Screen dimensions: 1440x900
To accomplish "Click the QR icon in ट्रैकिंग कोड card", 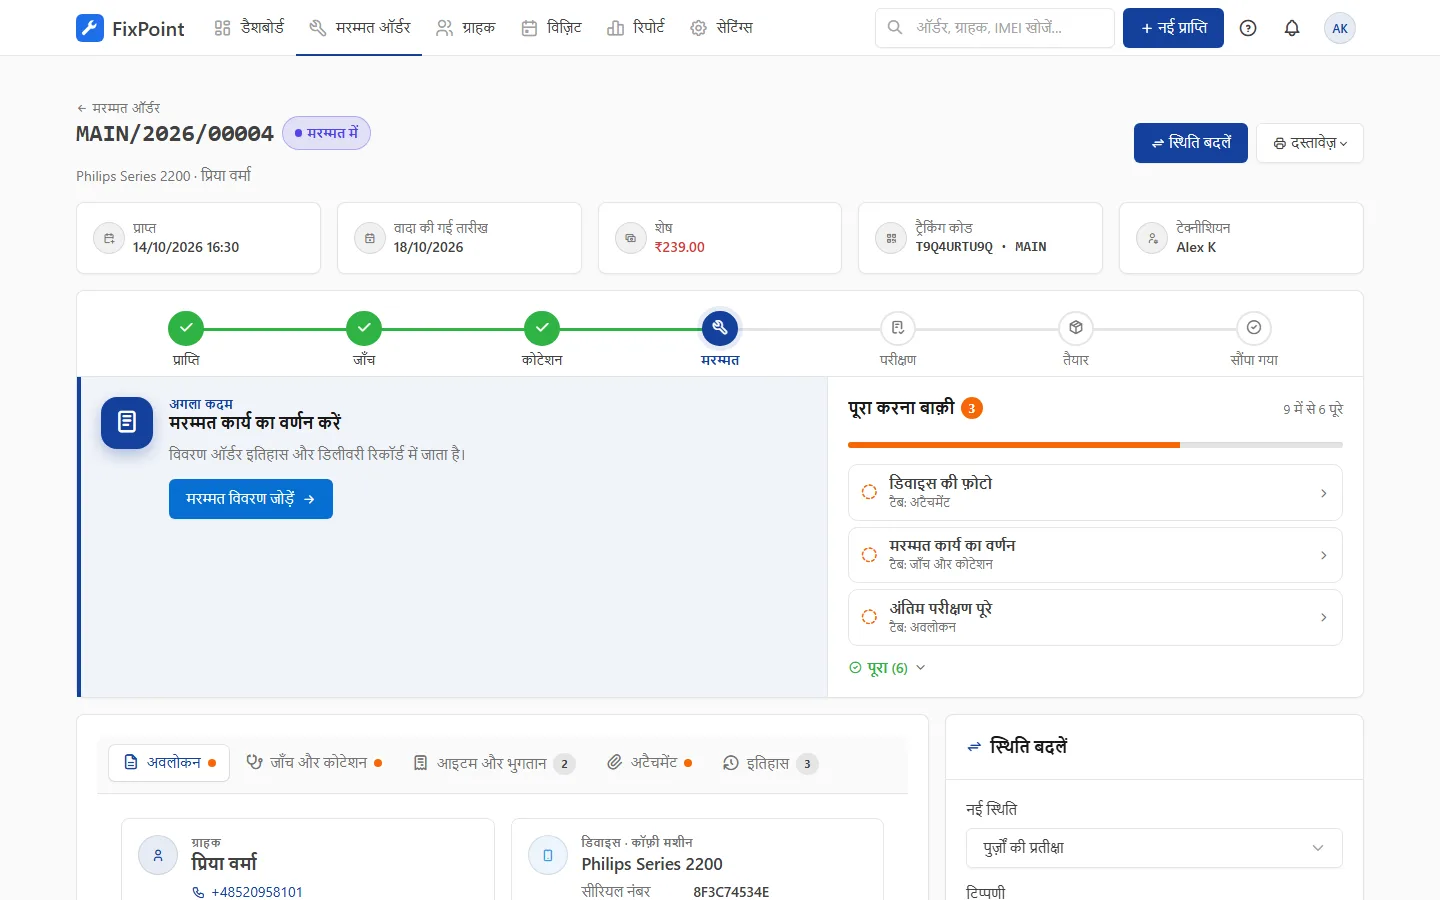I will [x=891, y=238].
